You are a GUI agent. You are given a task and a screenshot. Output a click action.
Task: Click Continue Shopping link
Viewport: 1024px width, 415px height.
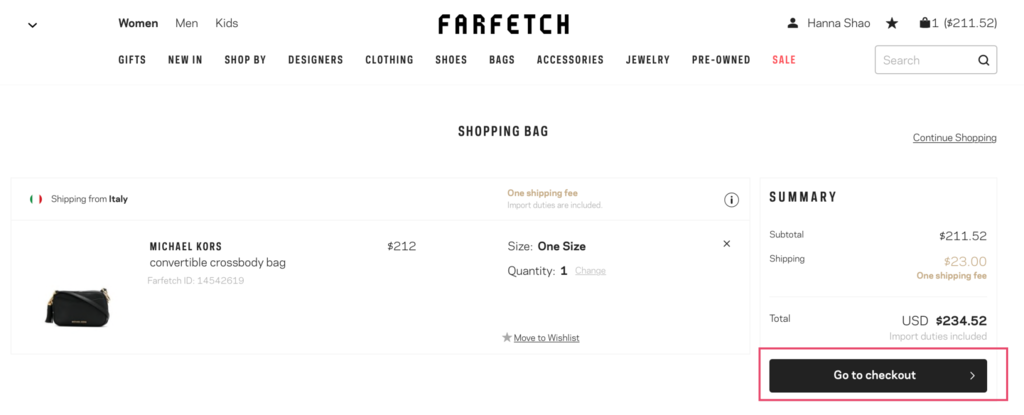coord(955,138)
